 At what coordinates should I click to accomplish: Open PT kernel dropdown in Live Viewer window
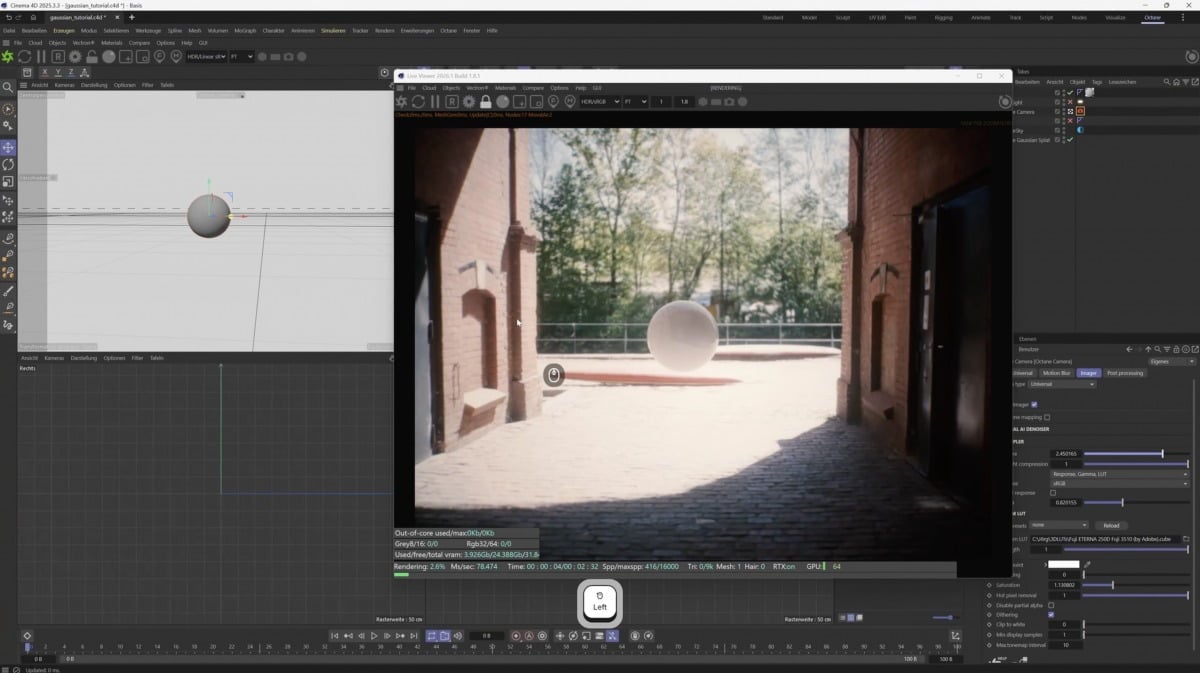coord(636,102)
